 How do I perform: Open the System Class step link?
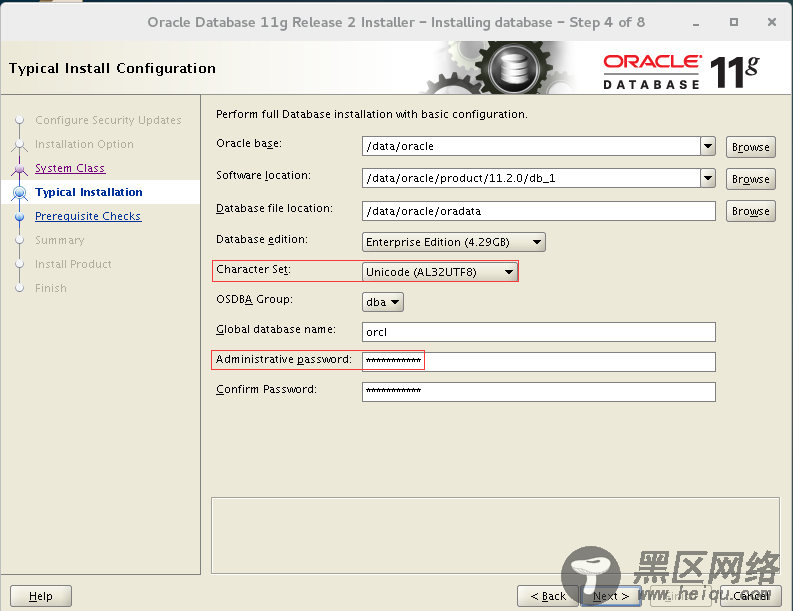[x=70, y=168]
